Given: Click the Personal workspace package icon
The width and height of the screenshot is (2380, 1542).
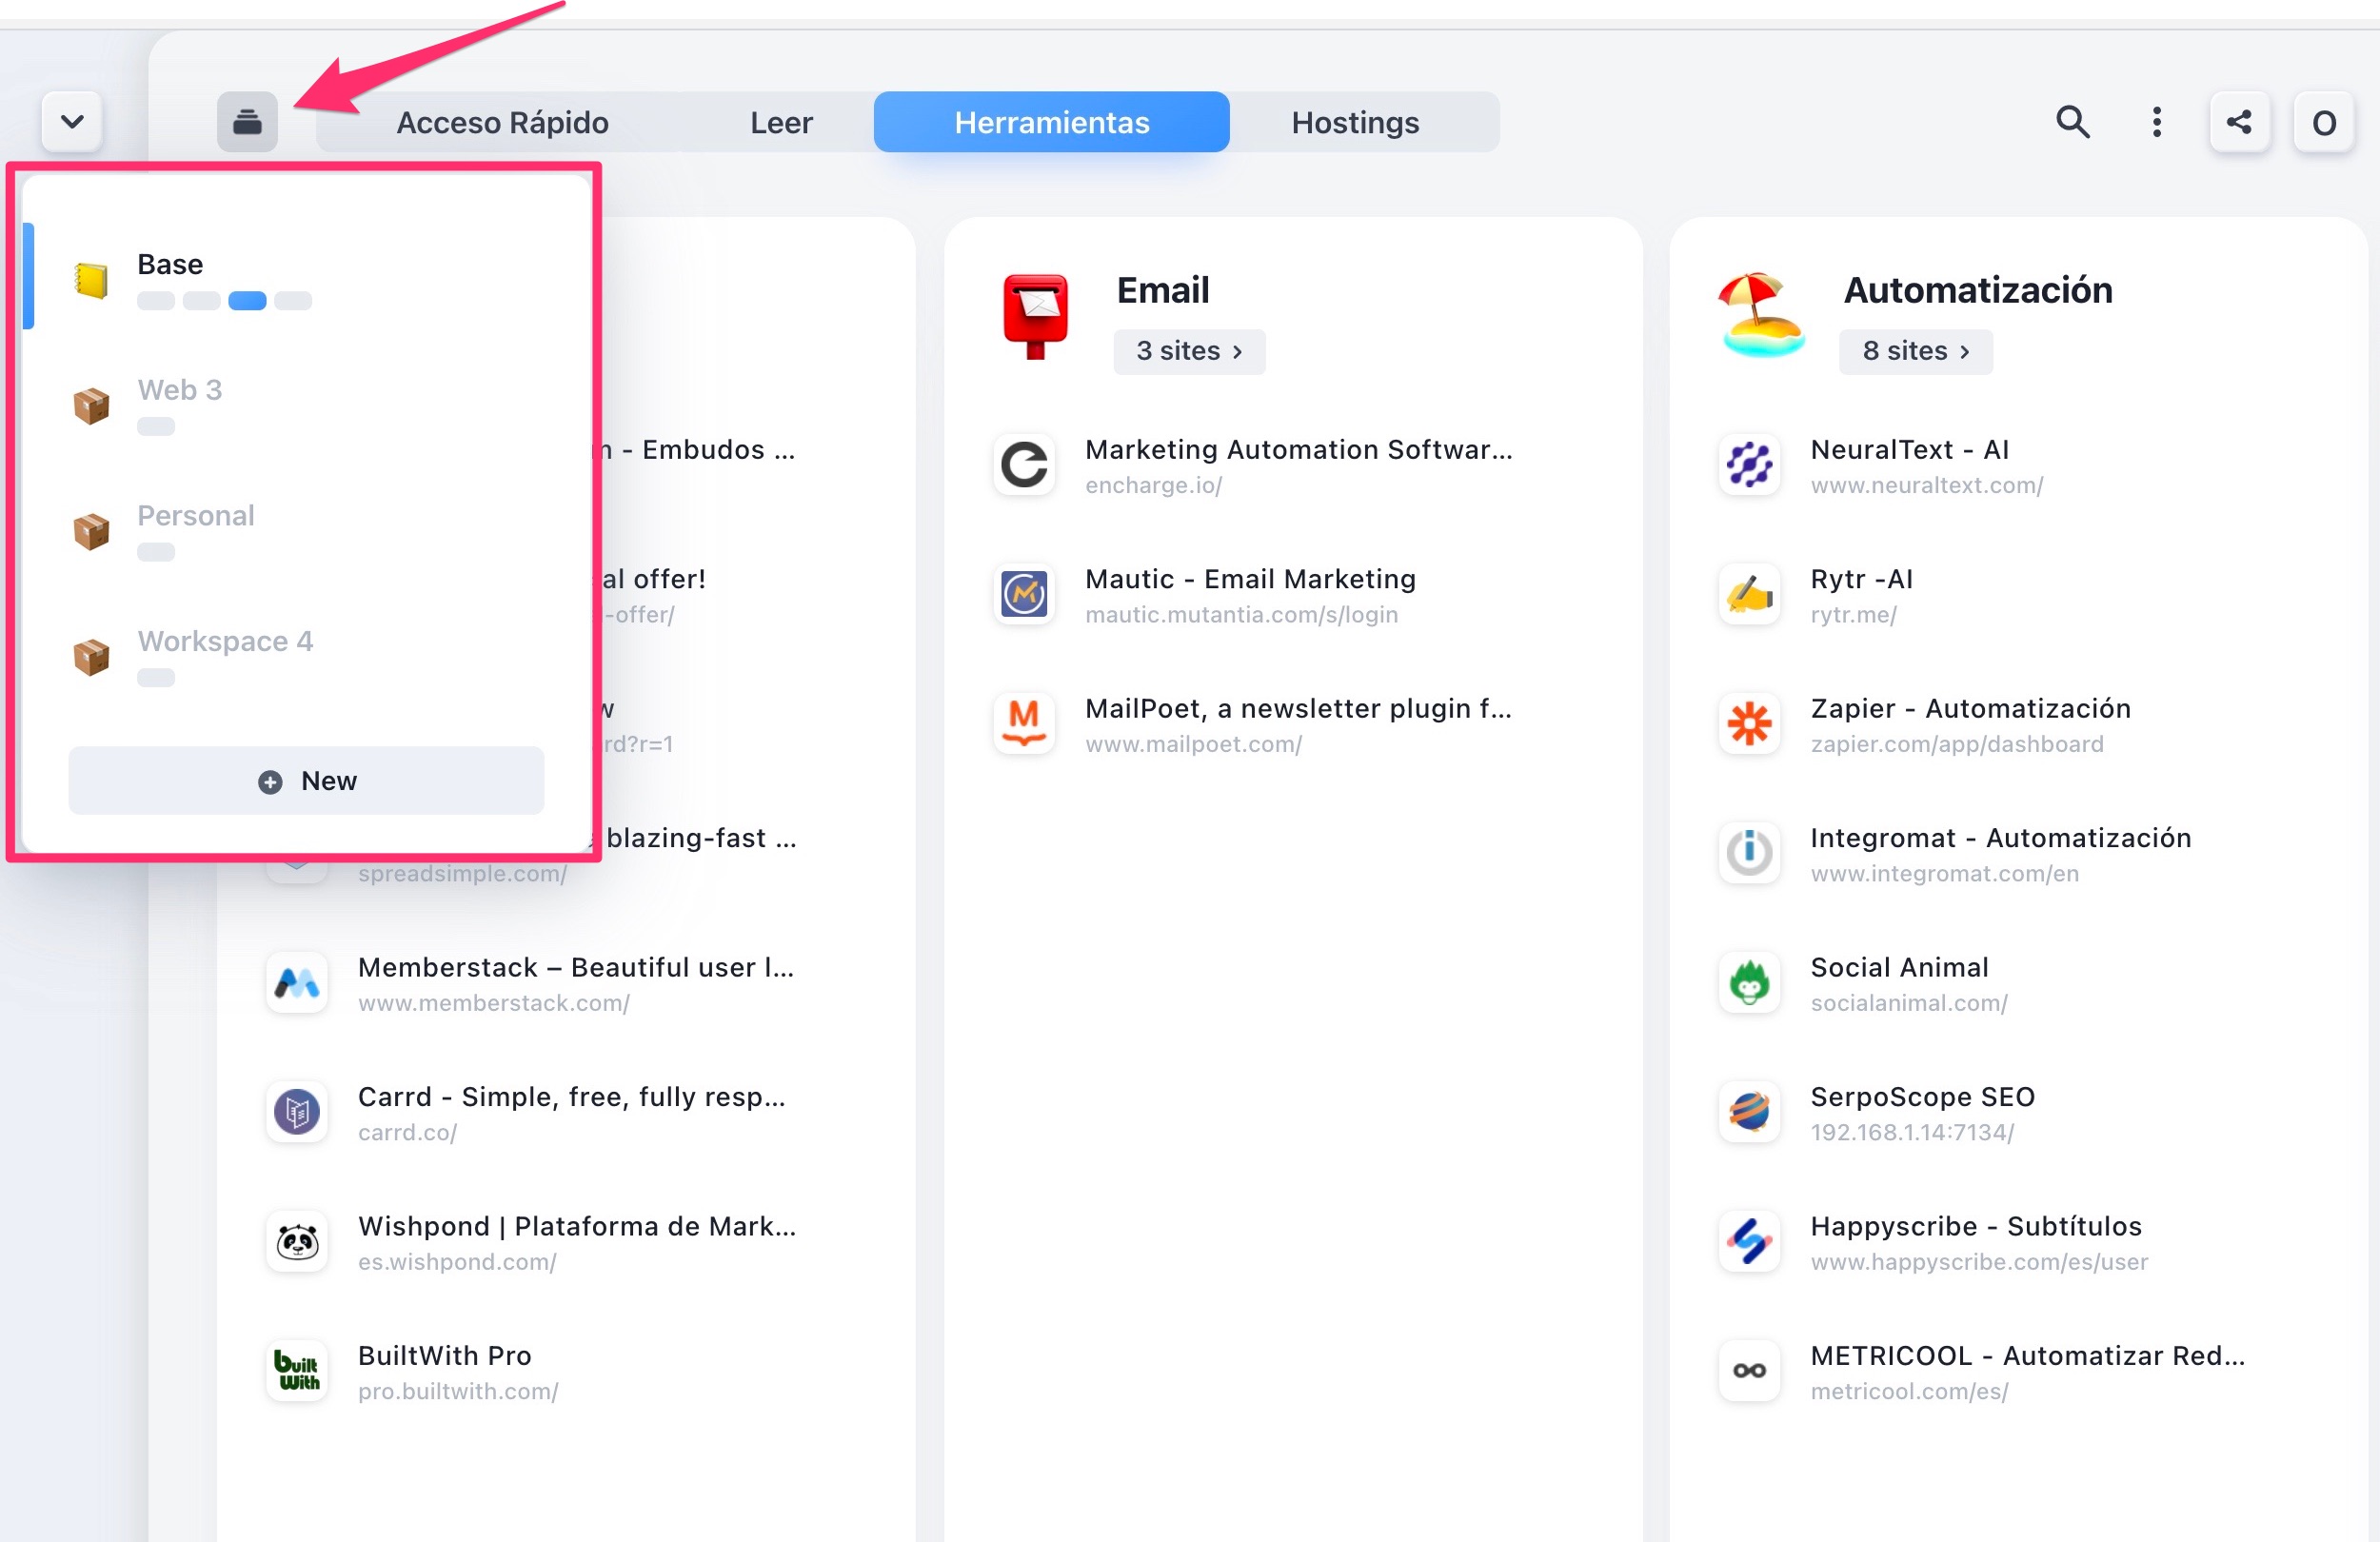Looking at the screenshot, I should click(91, 531).
